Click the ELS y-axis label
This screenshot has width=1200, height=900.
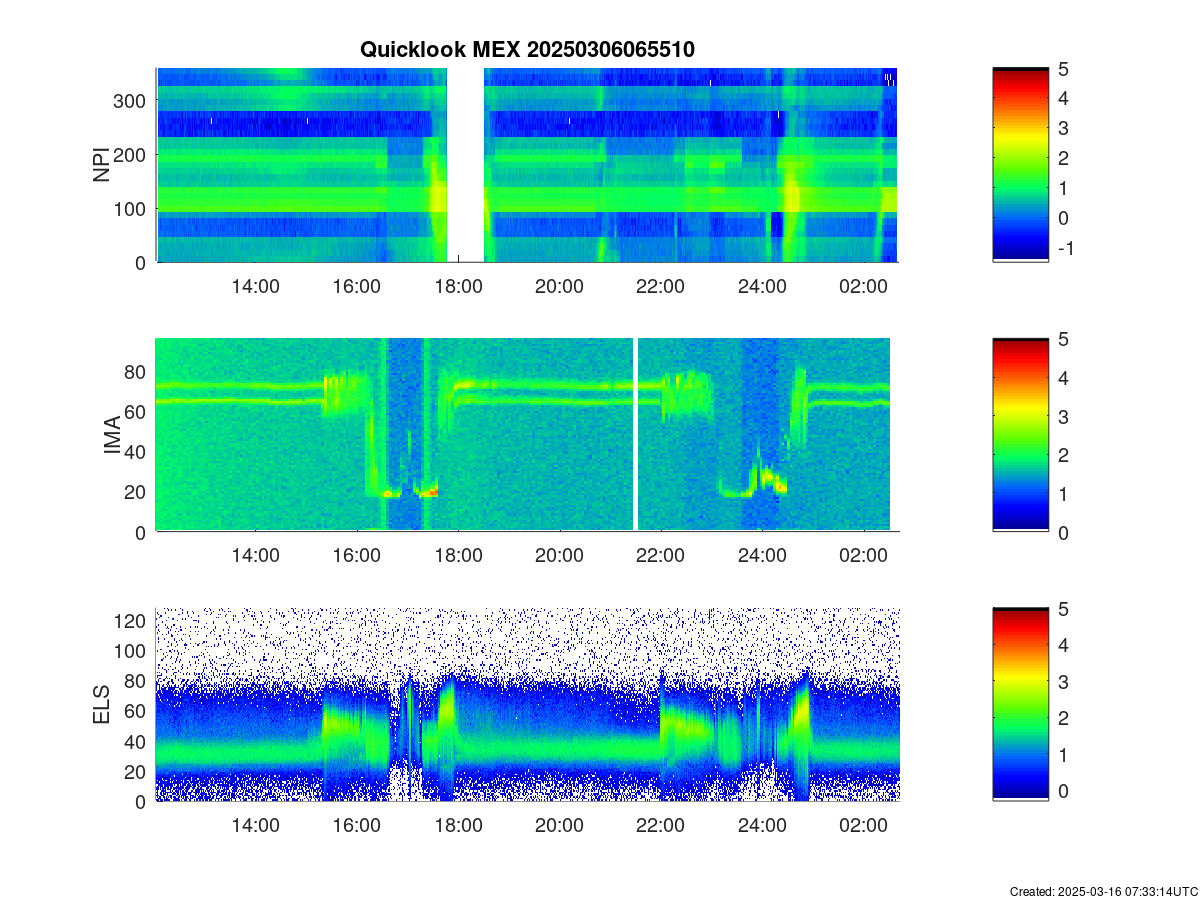click(x=102, y=705)
